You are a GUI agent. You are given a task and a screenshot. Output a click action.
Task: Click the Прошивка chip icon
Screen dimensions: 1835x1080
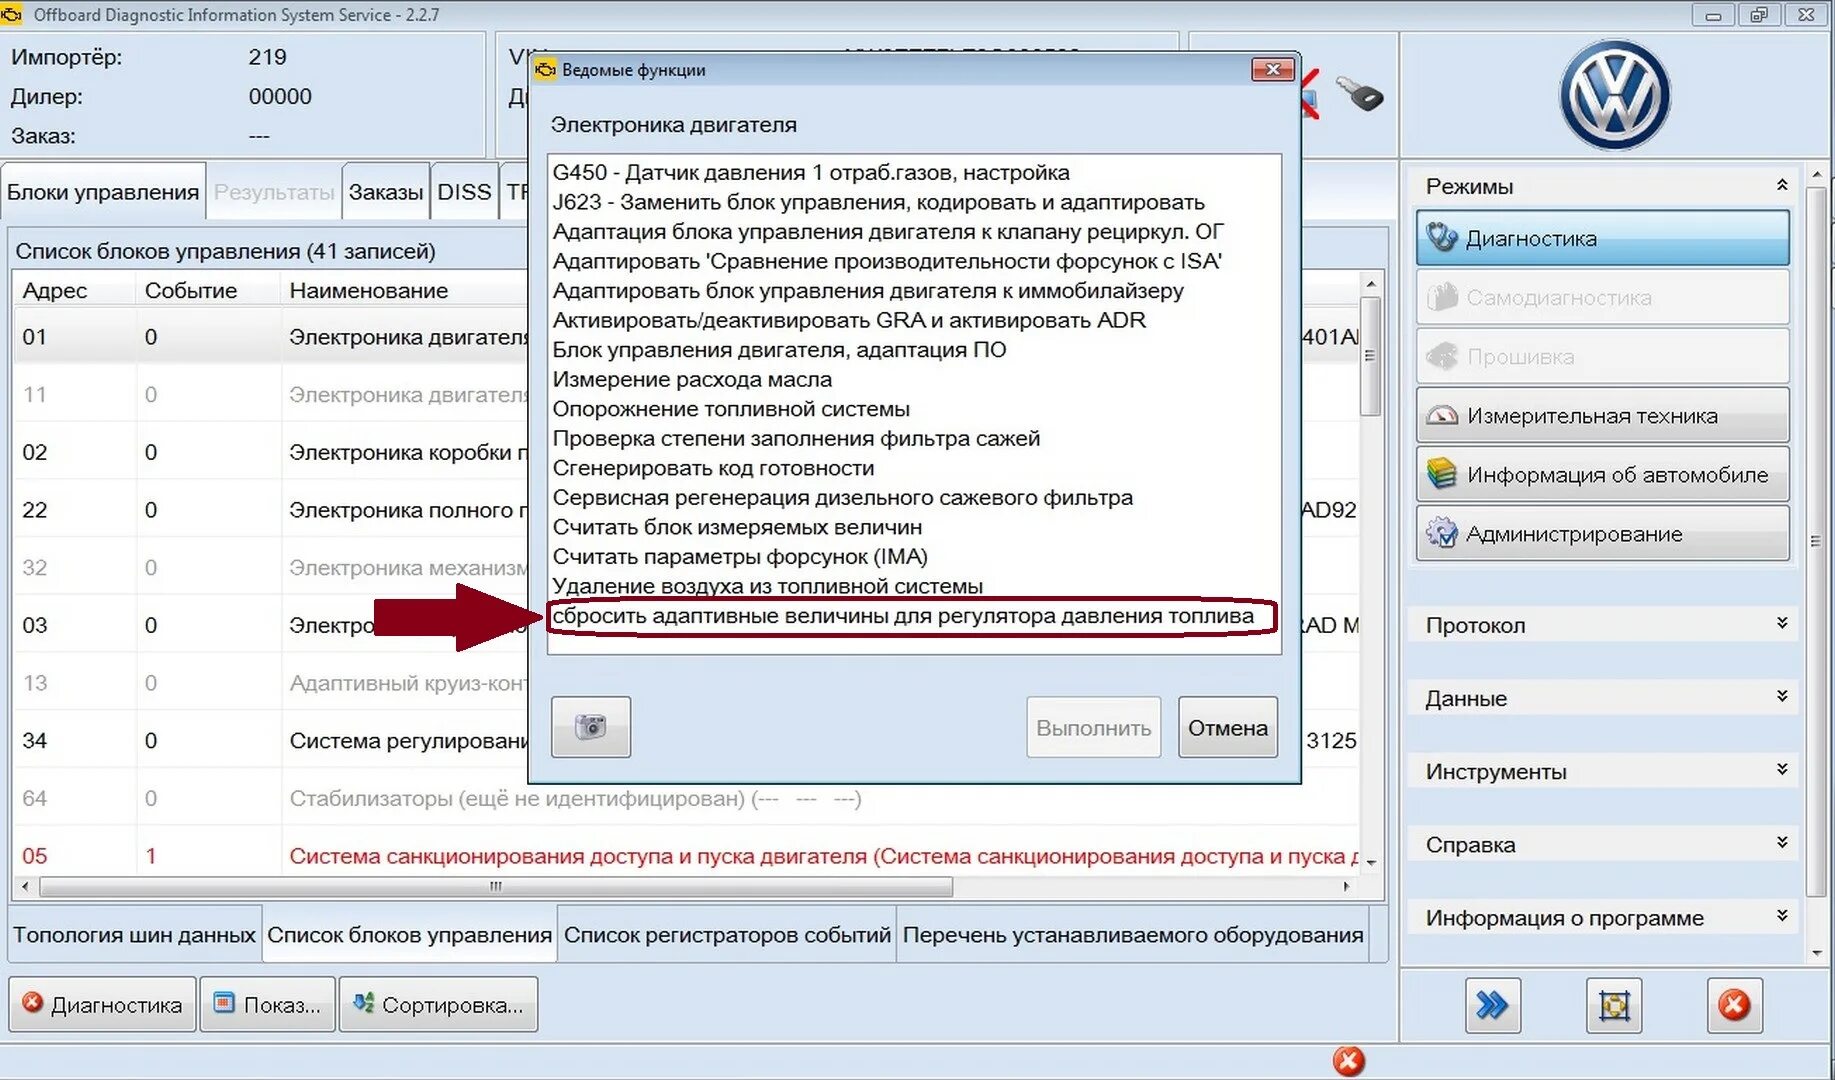1442,356
